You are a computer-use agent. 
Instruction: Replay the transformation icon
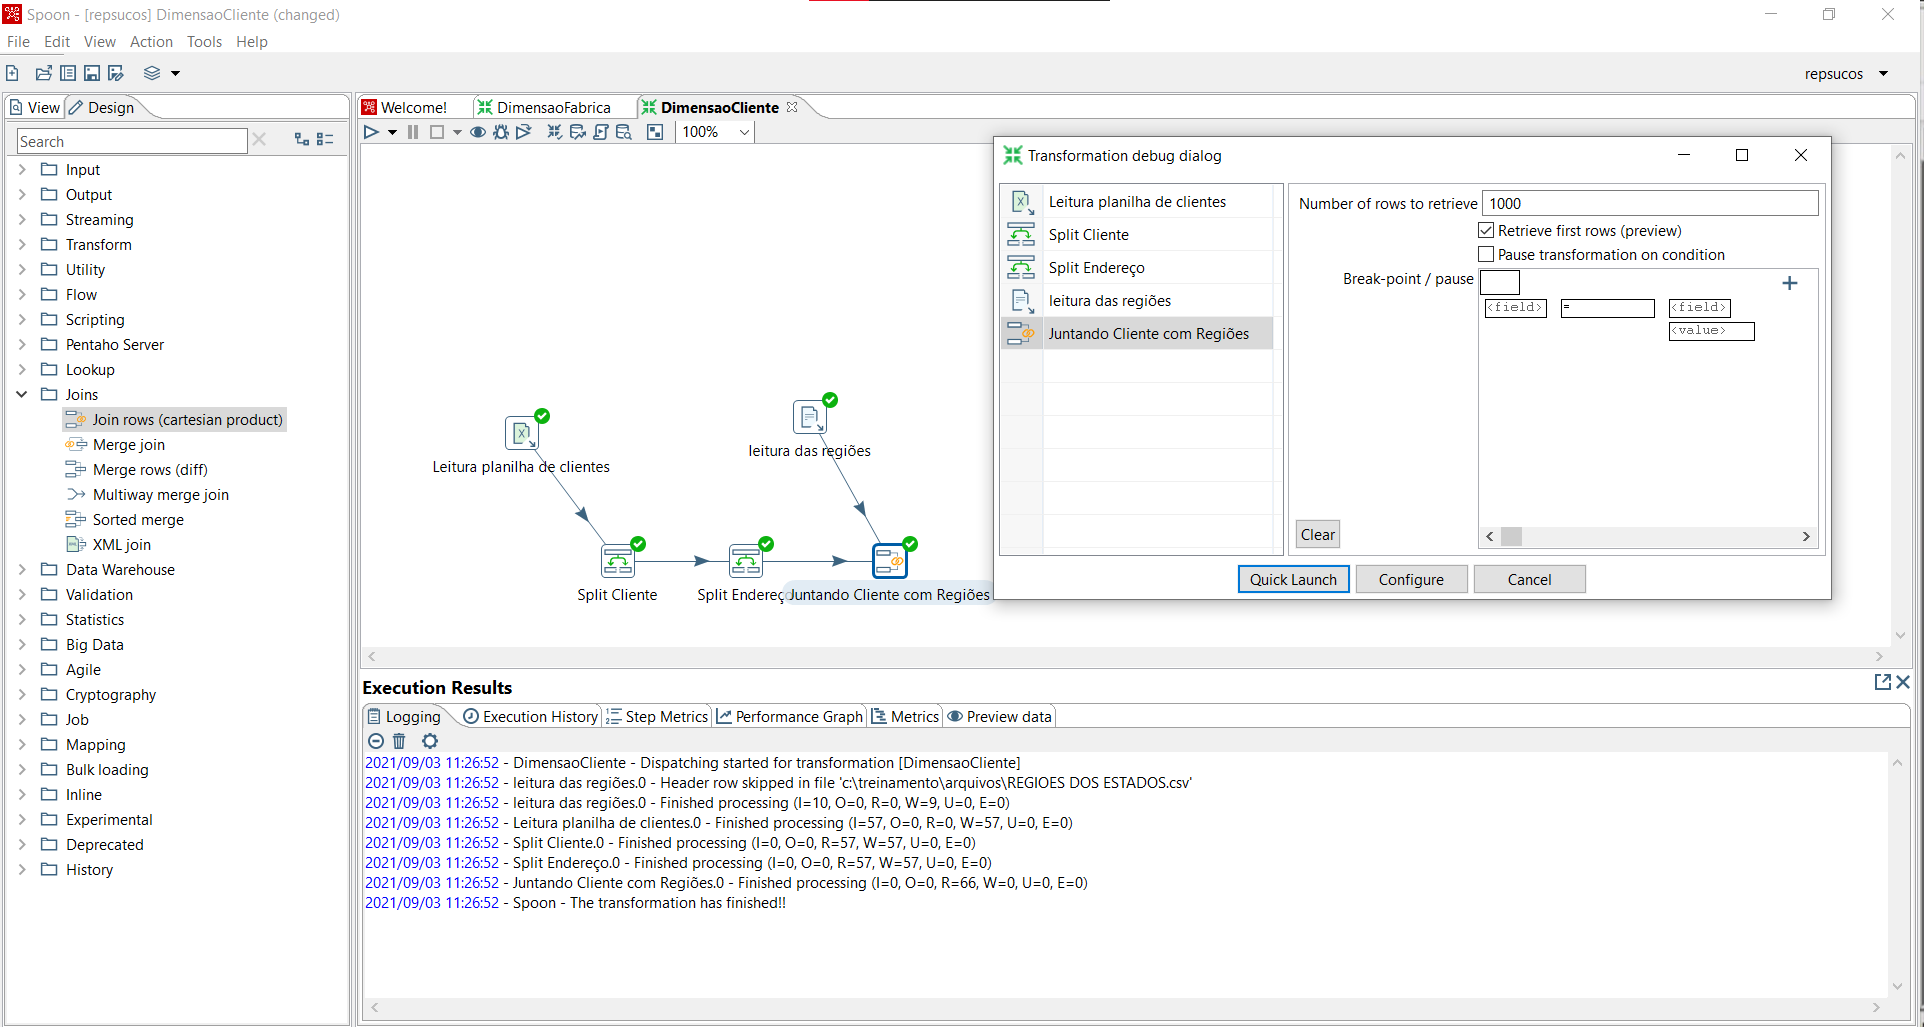click(524, 132)
